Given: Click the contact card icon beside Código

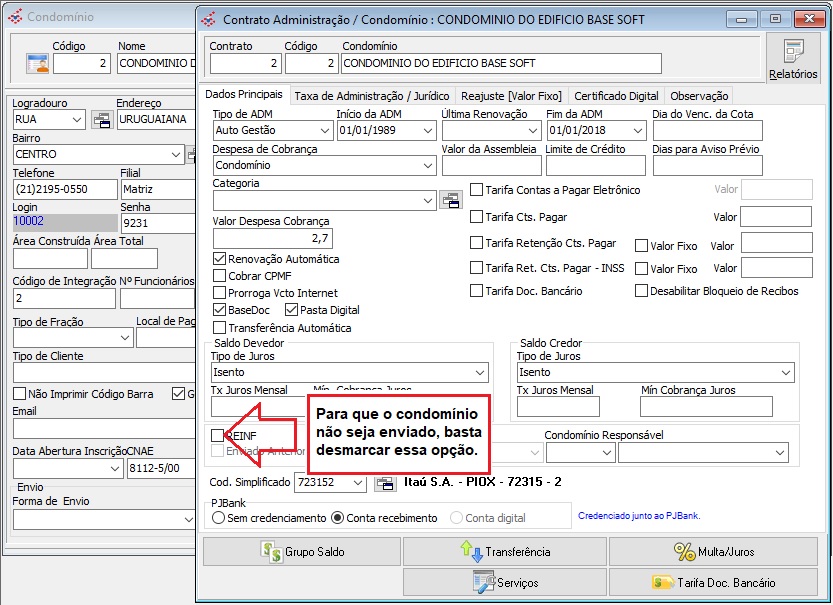Looking at the screenshot, I should (37, 64).
